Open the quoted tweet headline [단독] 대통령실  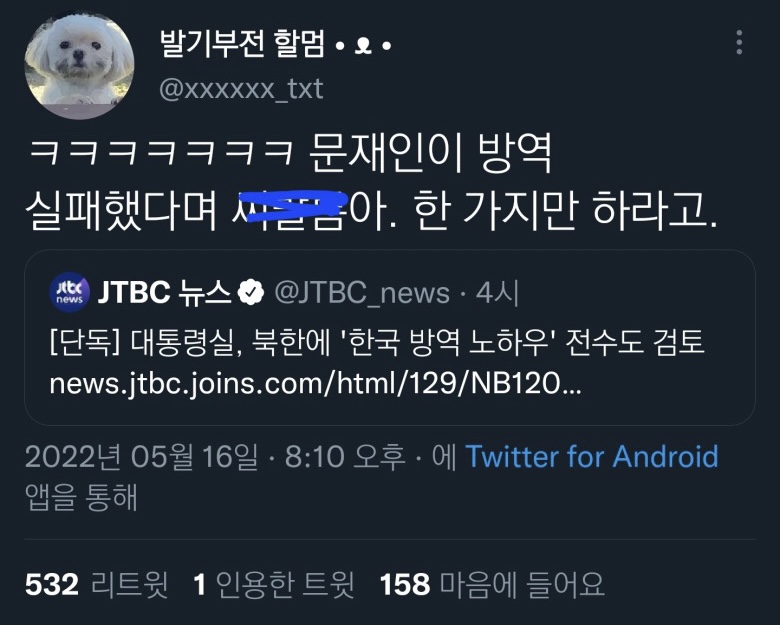click(x=377, y=343)
